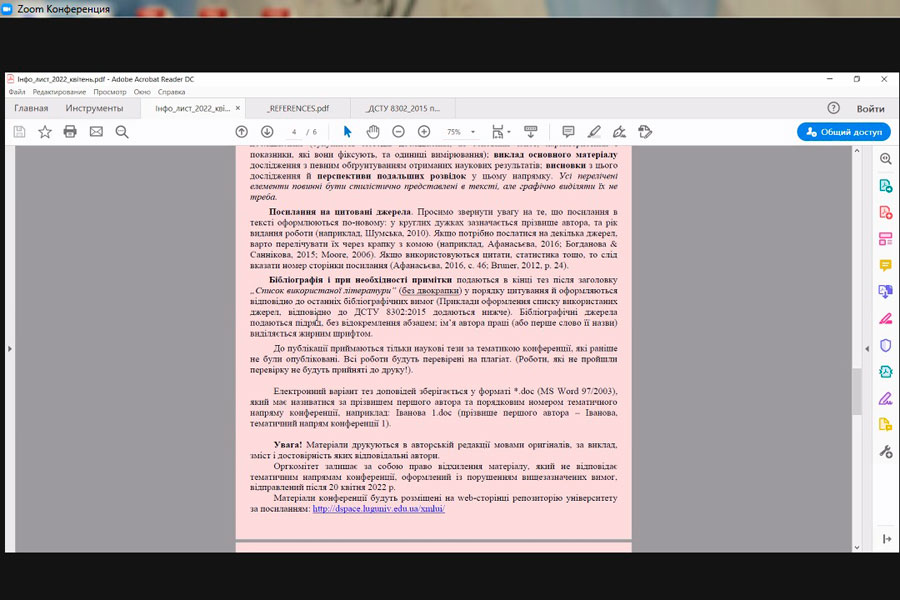Click the star bookmark icon in toolbar

[45, 131]
